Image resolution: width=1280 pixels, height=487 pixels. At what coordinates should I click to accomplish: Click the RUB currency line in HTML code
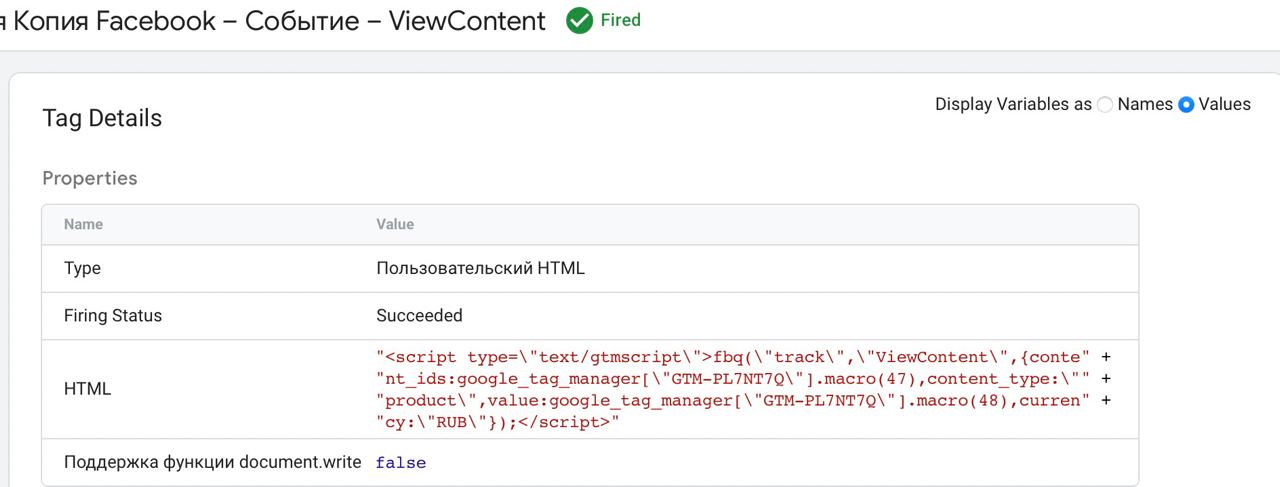tap(498, 422)
